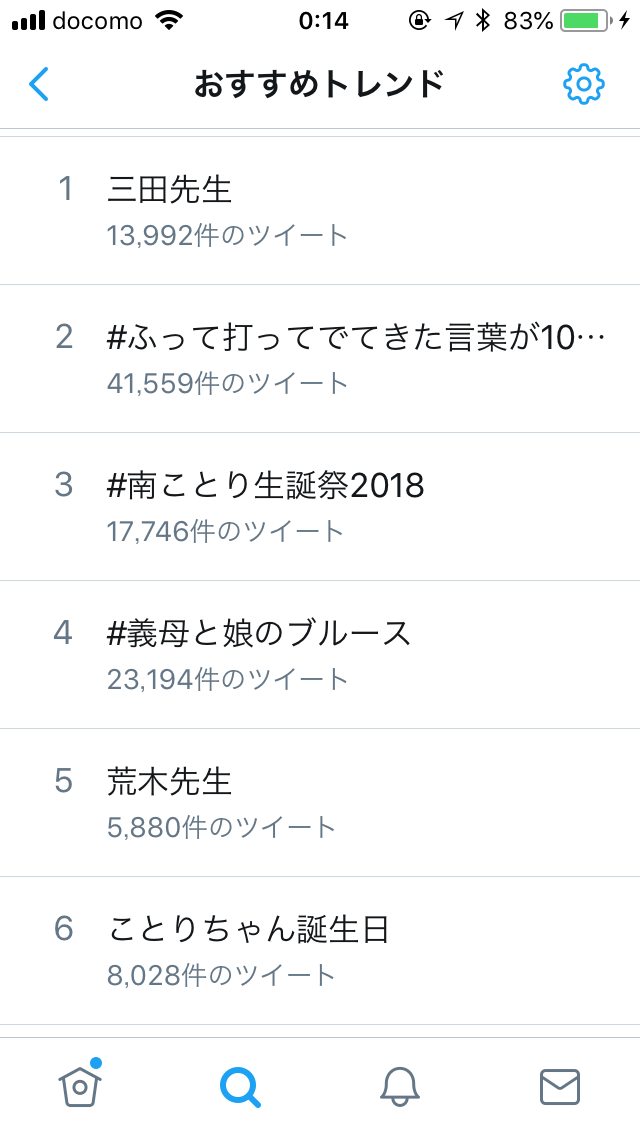Open trend ことりちゃん誕生日

click(248, 929)
